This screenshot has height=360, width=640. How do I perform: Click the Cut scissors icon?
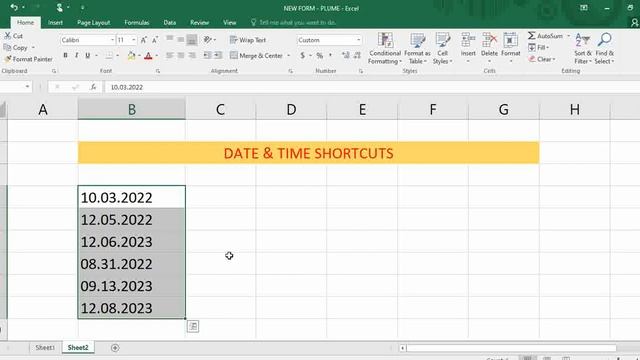[7, 36]
